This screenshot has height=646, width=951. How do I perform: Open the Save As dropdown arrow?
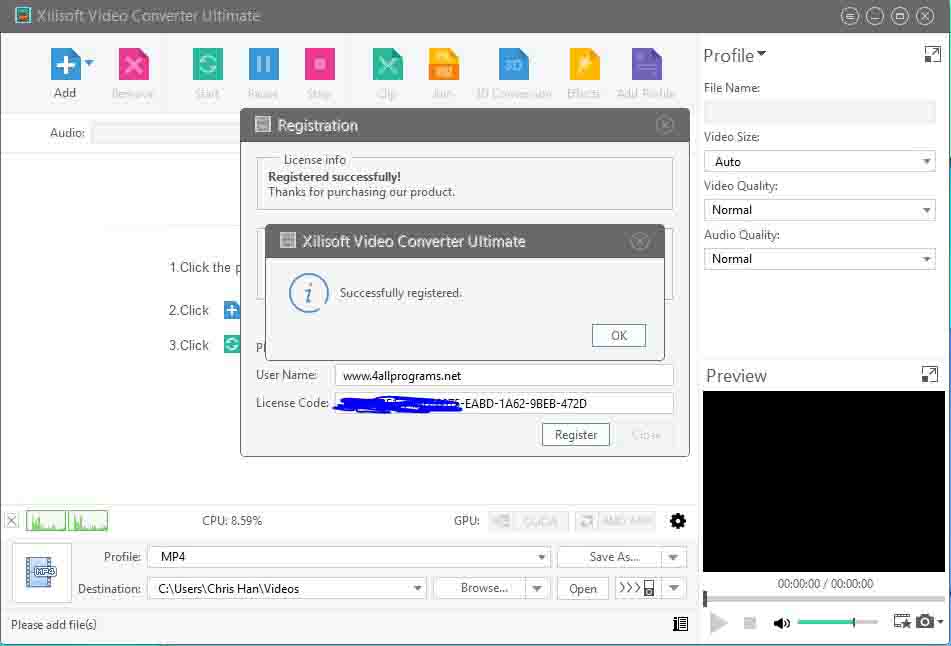[x=673, y=557]
